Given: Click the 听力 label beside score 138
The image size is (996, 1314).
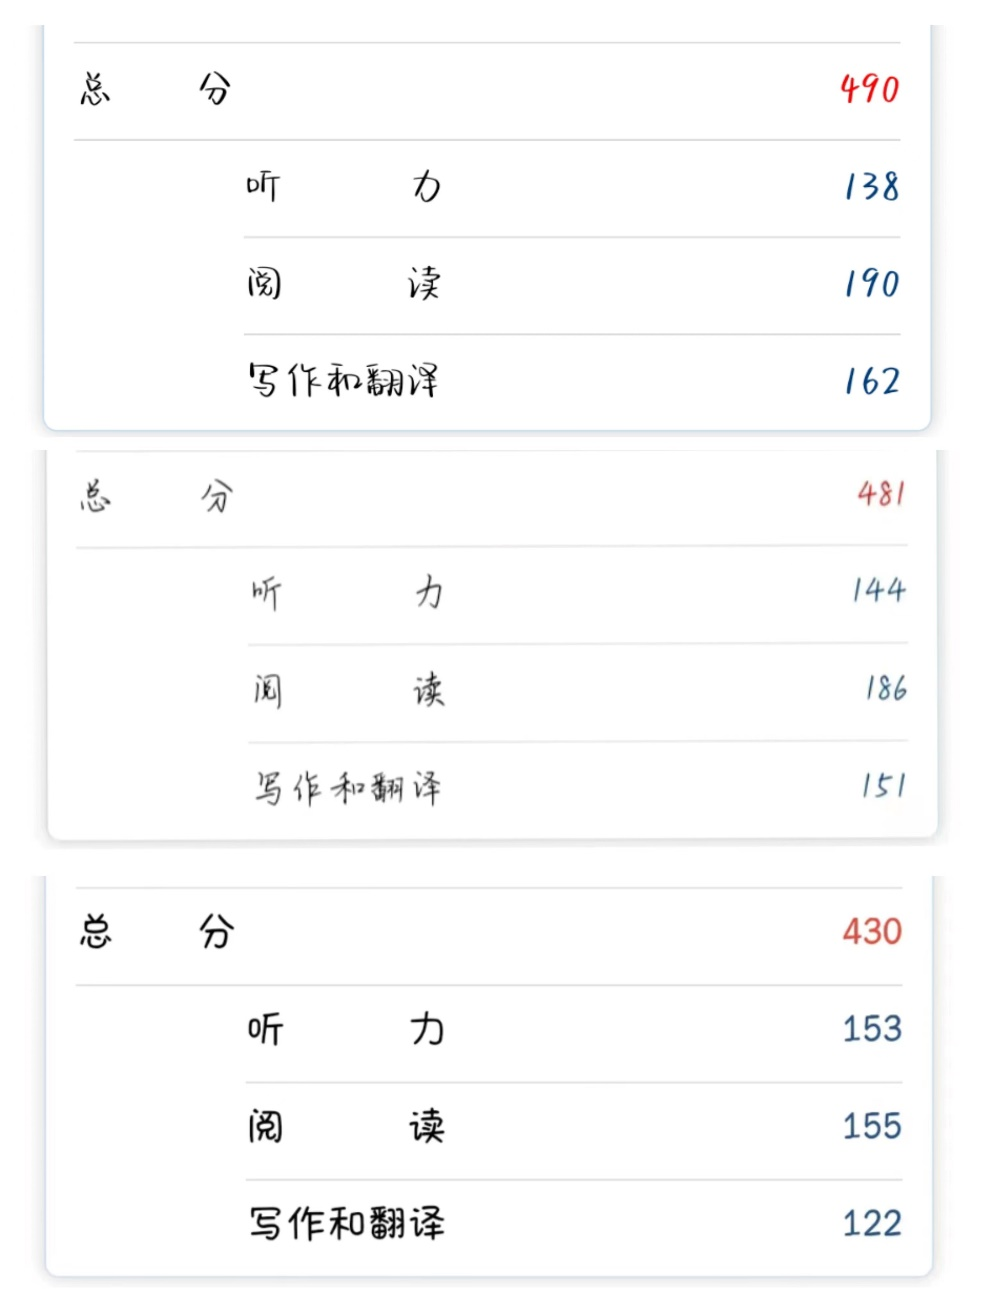Looking at the screenshot, I should (x=343, y=187).
